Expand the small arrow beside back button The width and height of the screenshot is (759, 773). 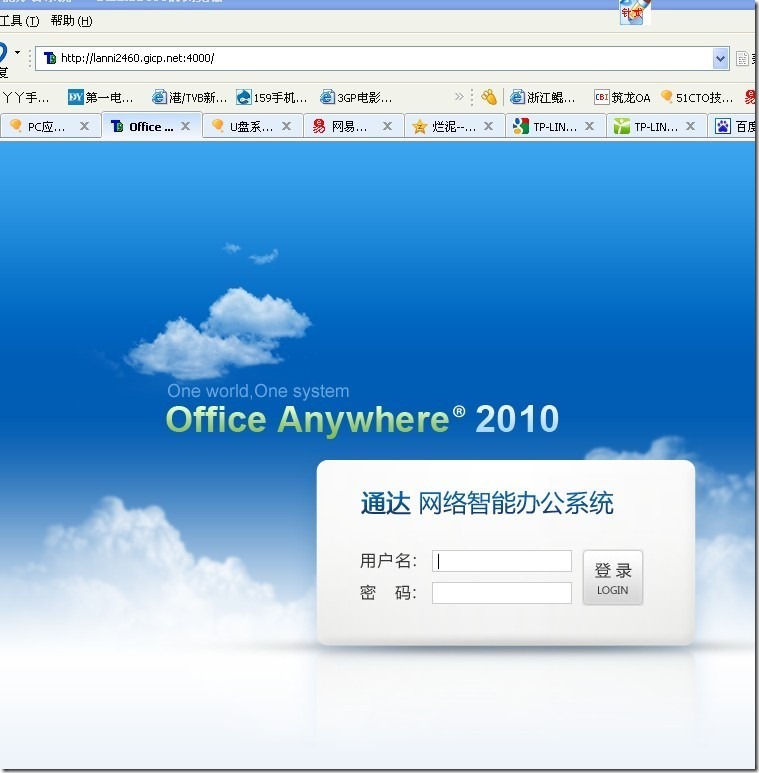click(x=18, y=52)
